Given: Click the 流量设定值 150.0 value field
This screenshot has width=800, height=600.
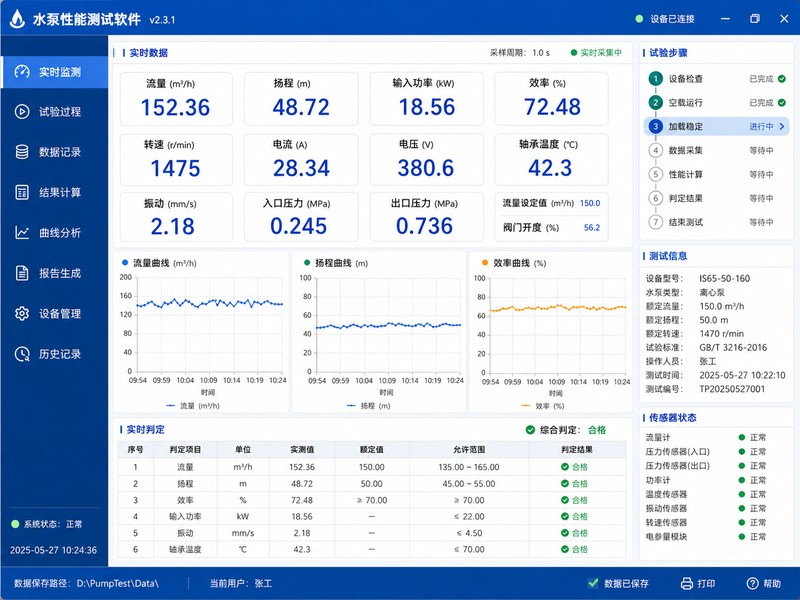Looking at the screenshot, I should pos(590,203).
